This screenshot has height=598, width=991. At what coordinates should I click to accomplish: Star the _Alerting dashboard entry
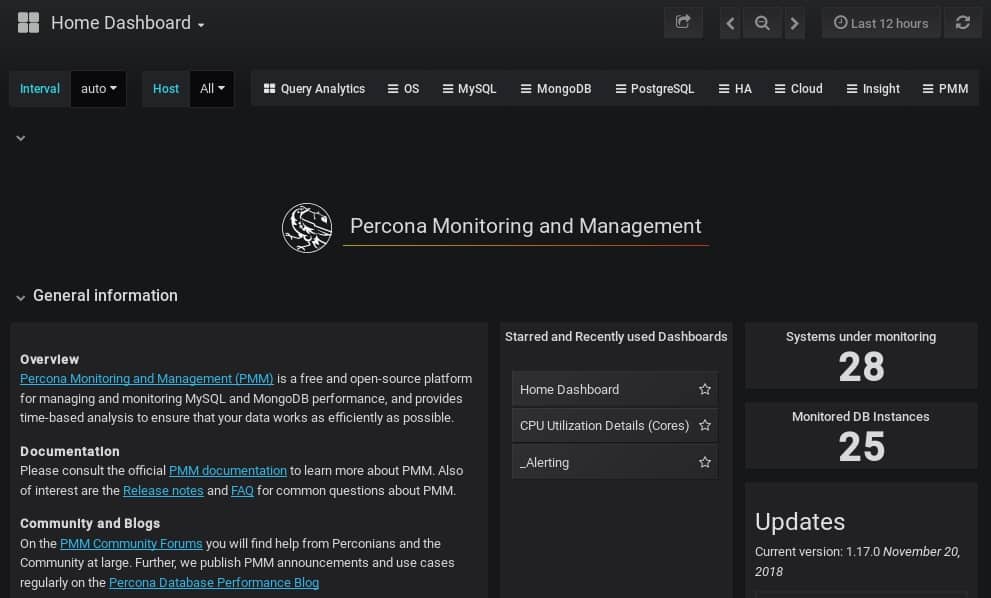[x=705, y=462]
